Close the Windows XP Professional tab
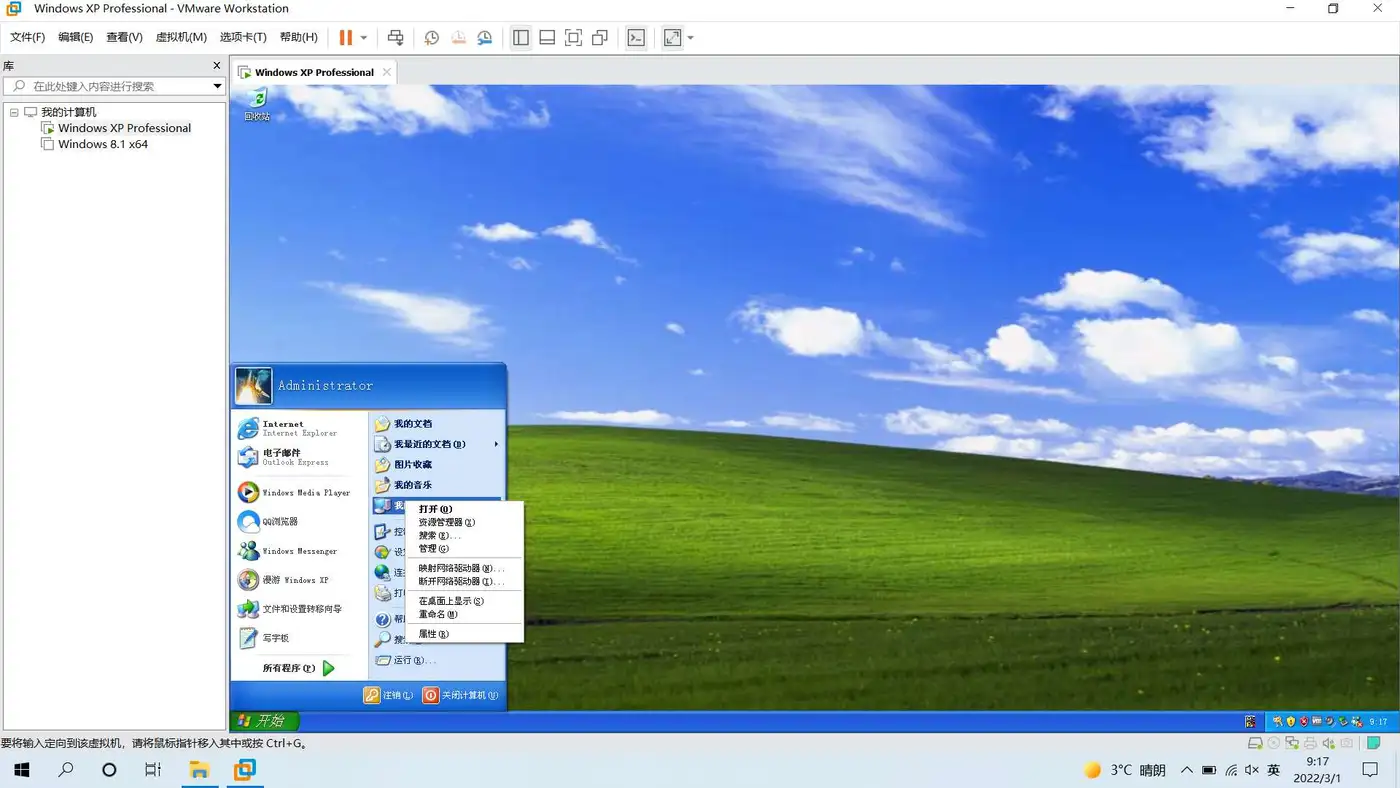The image size is (1400, 788). coord(387,72)
